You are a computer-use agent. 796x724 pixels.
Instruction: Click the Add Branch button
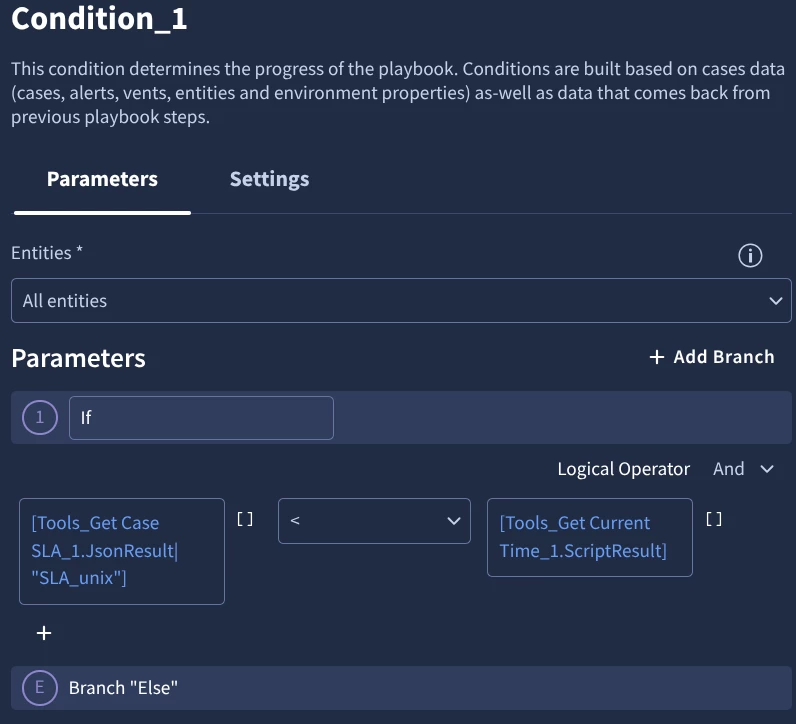point(712,357)
